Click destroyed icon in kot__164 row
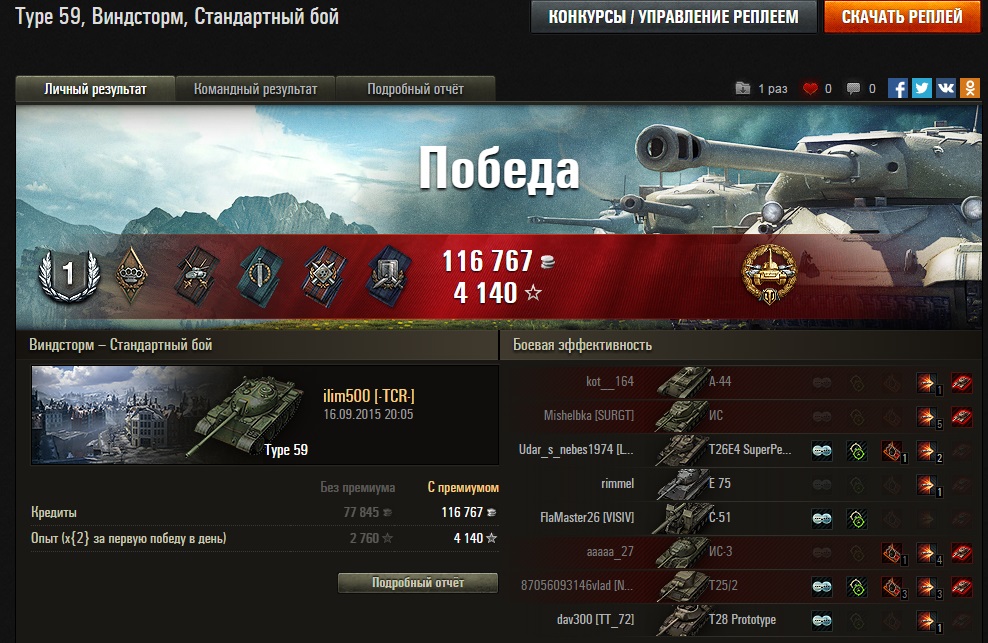The width and height of the screenshot is (988, 643). tap(962, 382)
